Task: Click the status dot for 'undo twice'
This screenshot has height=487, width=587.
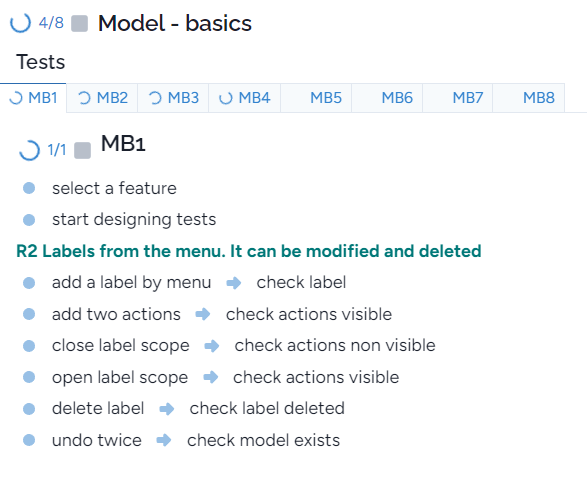Action: point(29,440)
